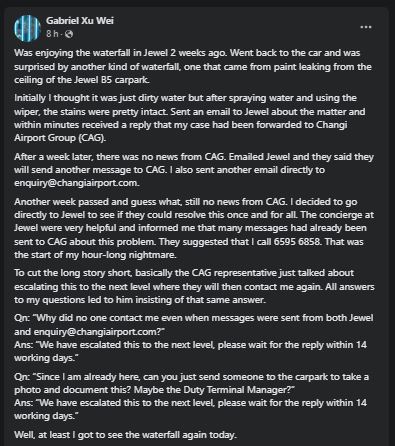The height and width of the screenshot is (446, 395).
Task: Click the paragraph starting 'After a week later'
Action: pos(194,170)
